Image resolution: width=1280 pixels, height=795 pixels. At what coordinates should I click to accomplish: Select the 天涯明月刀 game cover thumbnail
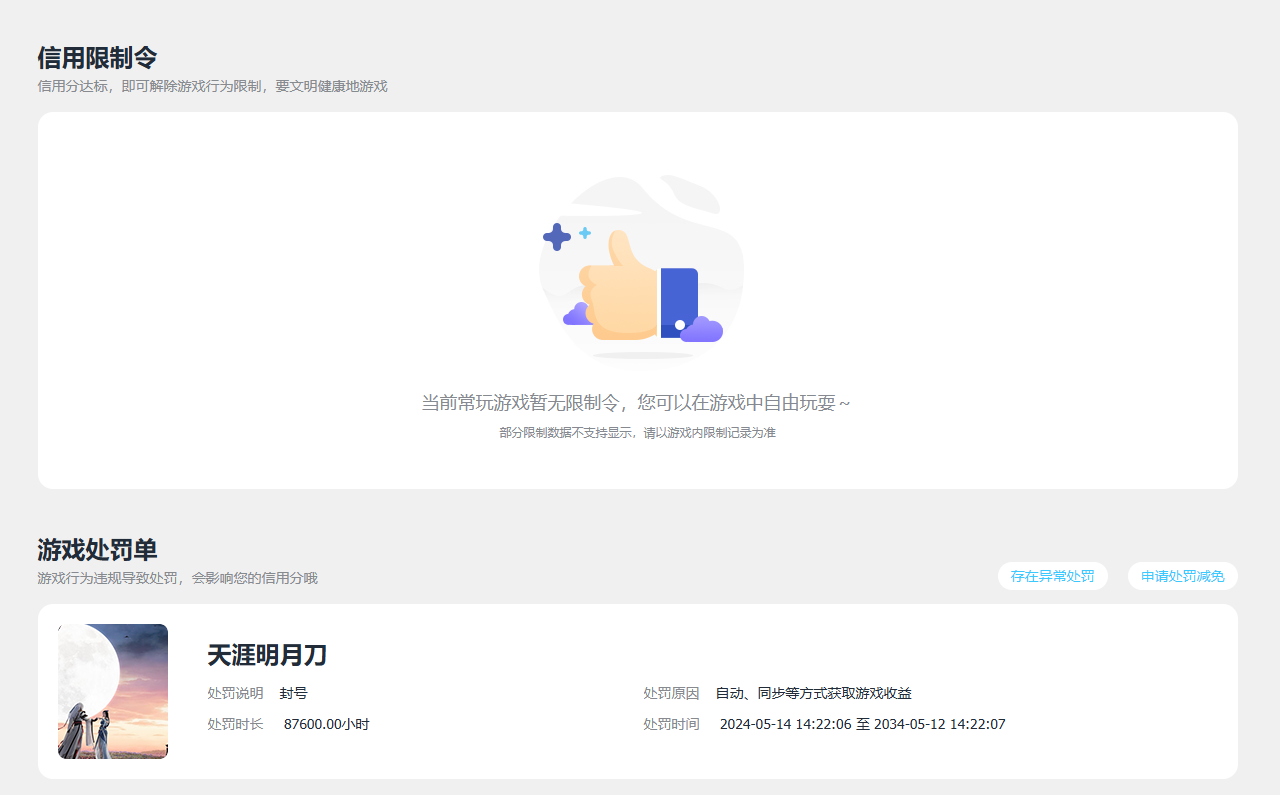tap(113, 691)
